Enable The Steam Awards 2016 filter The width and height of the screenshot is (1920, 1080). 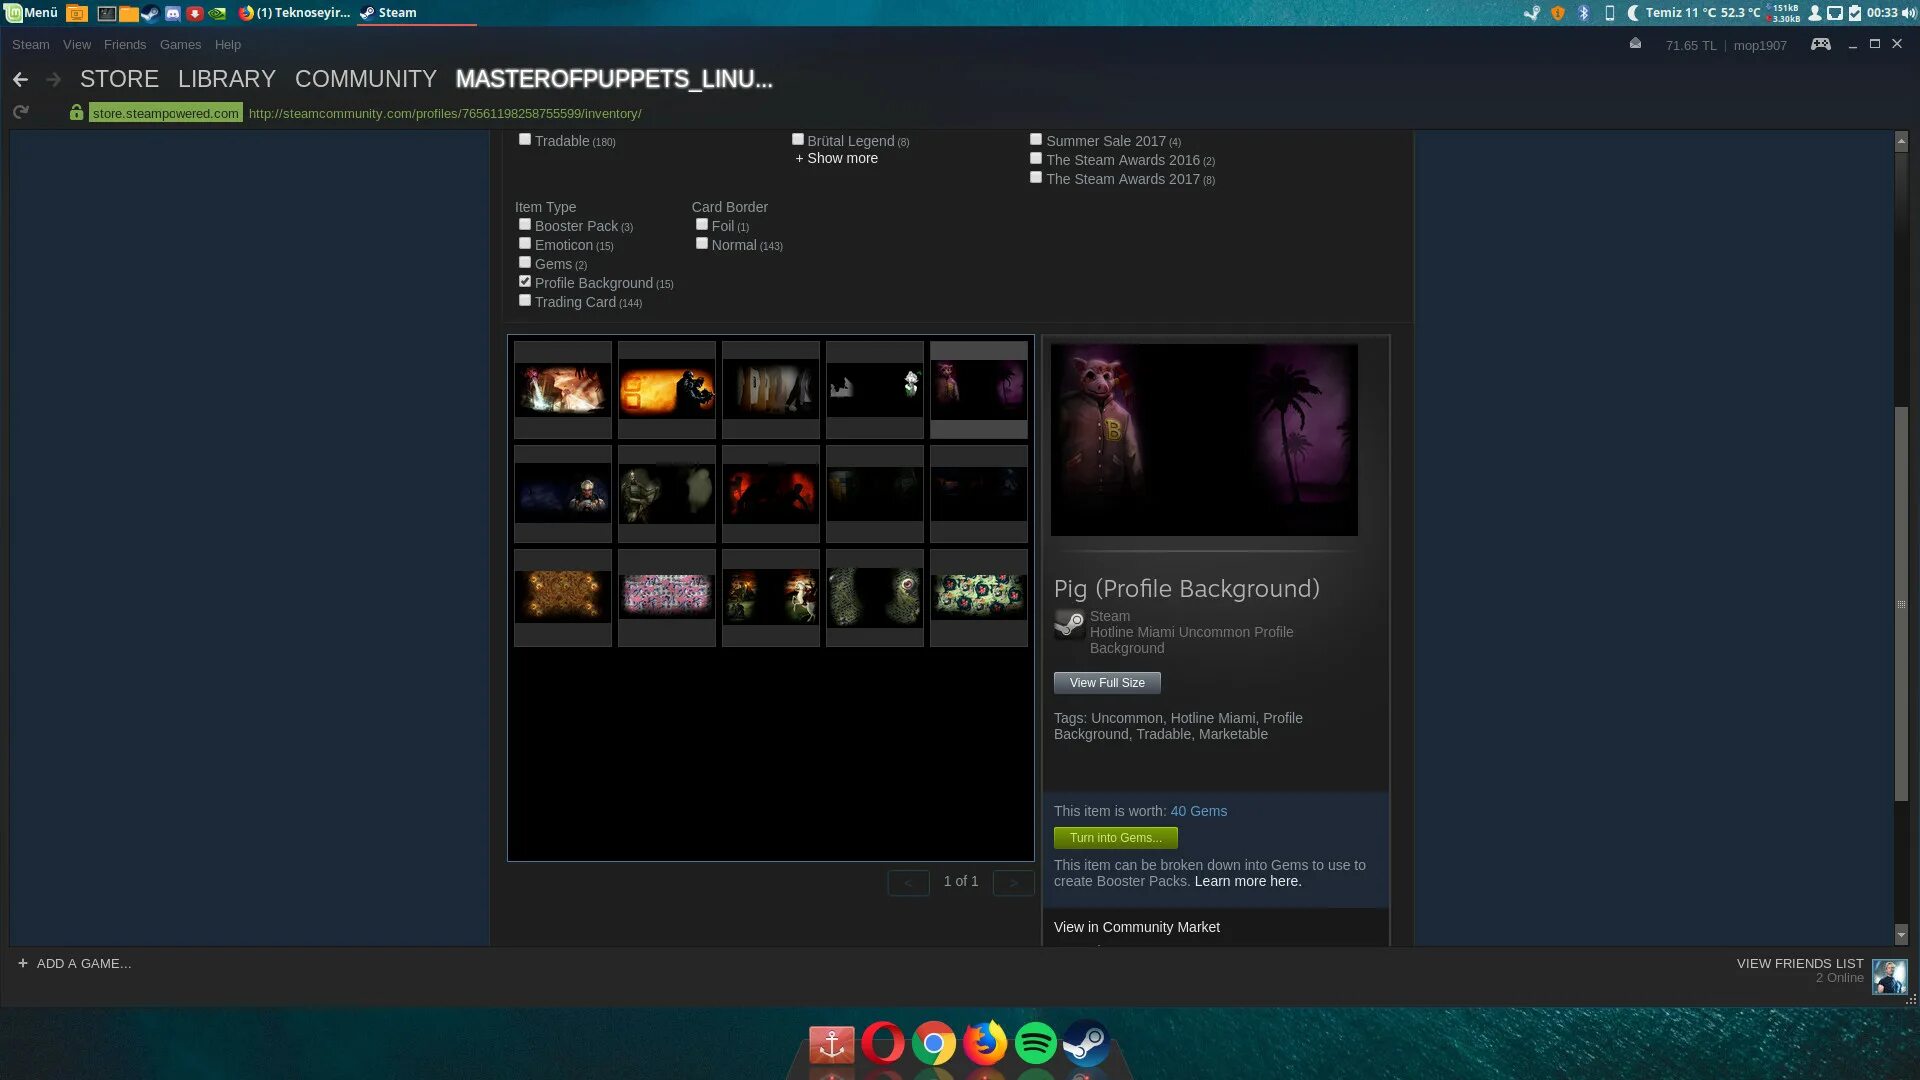tap(1036, 158)
